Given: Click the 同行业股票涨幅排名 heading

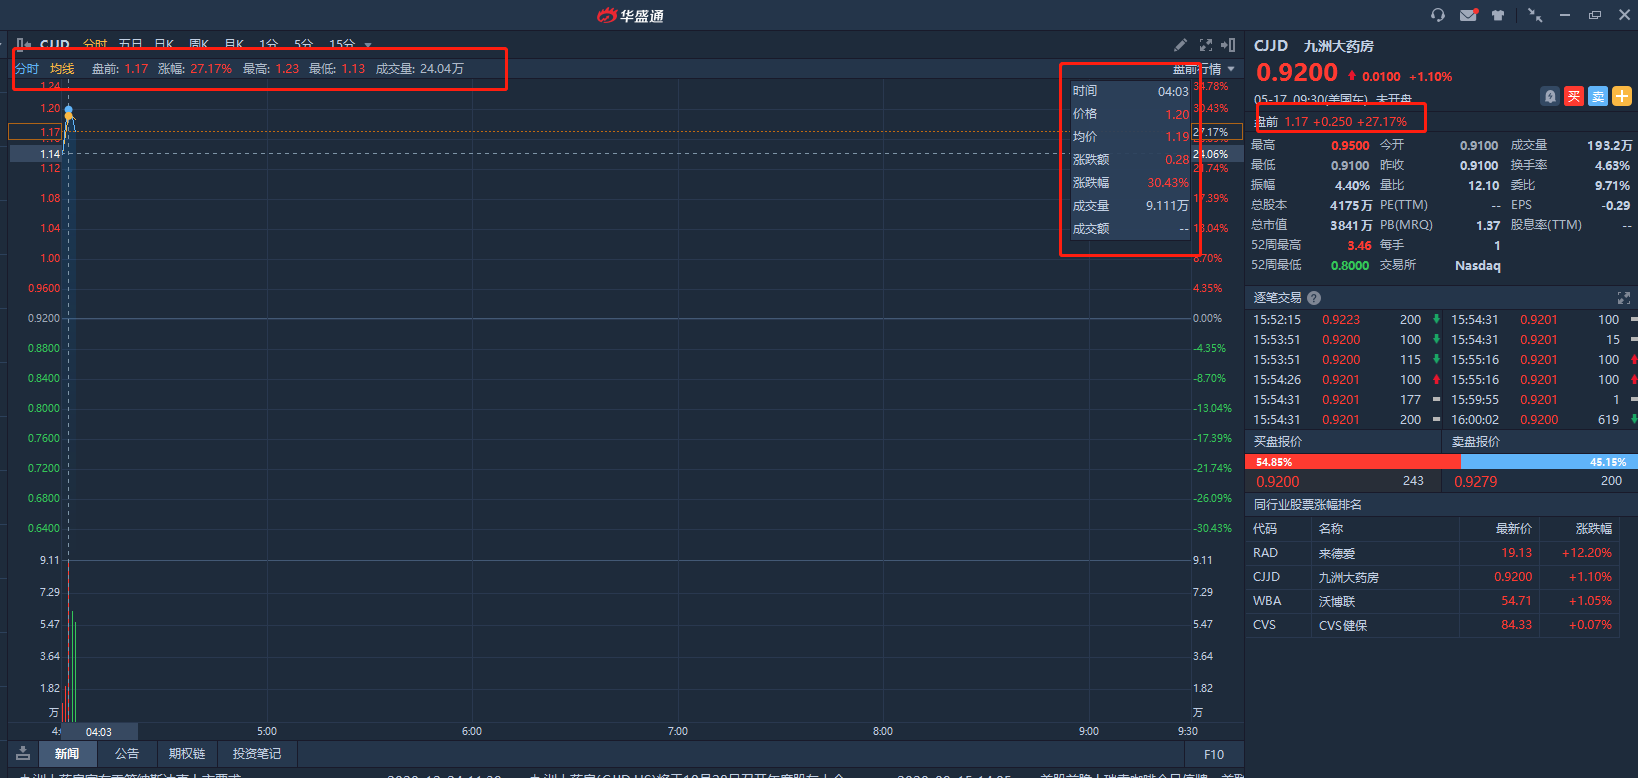Looking at the screenshot, I should pyautogui.click(x=1308, y=505).
